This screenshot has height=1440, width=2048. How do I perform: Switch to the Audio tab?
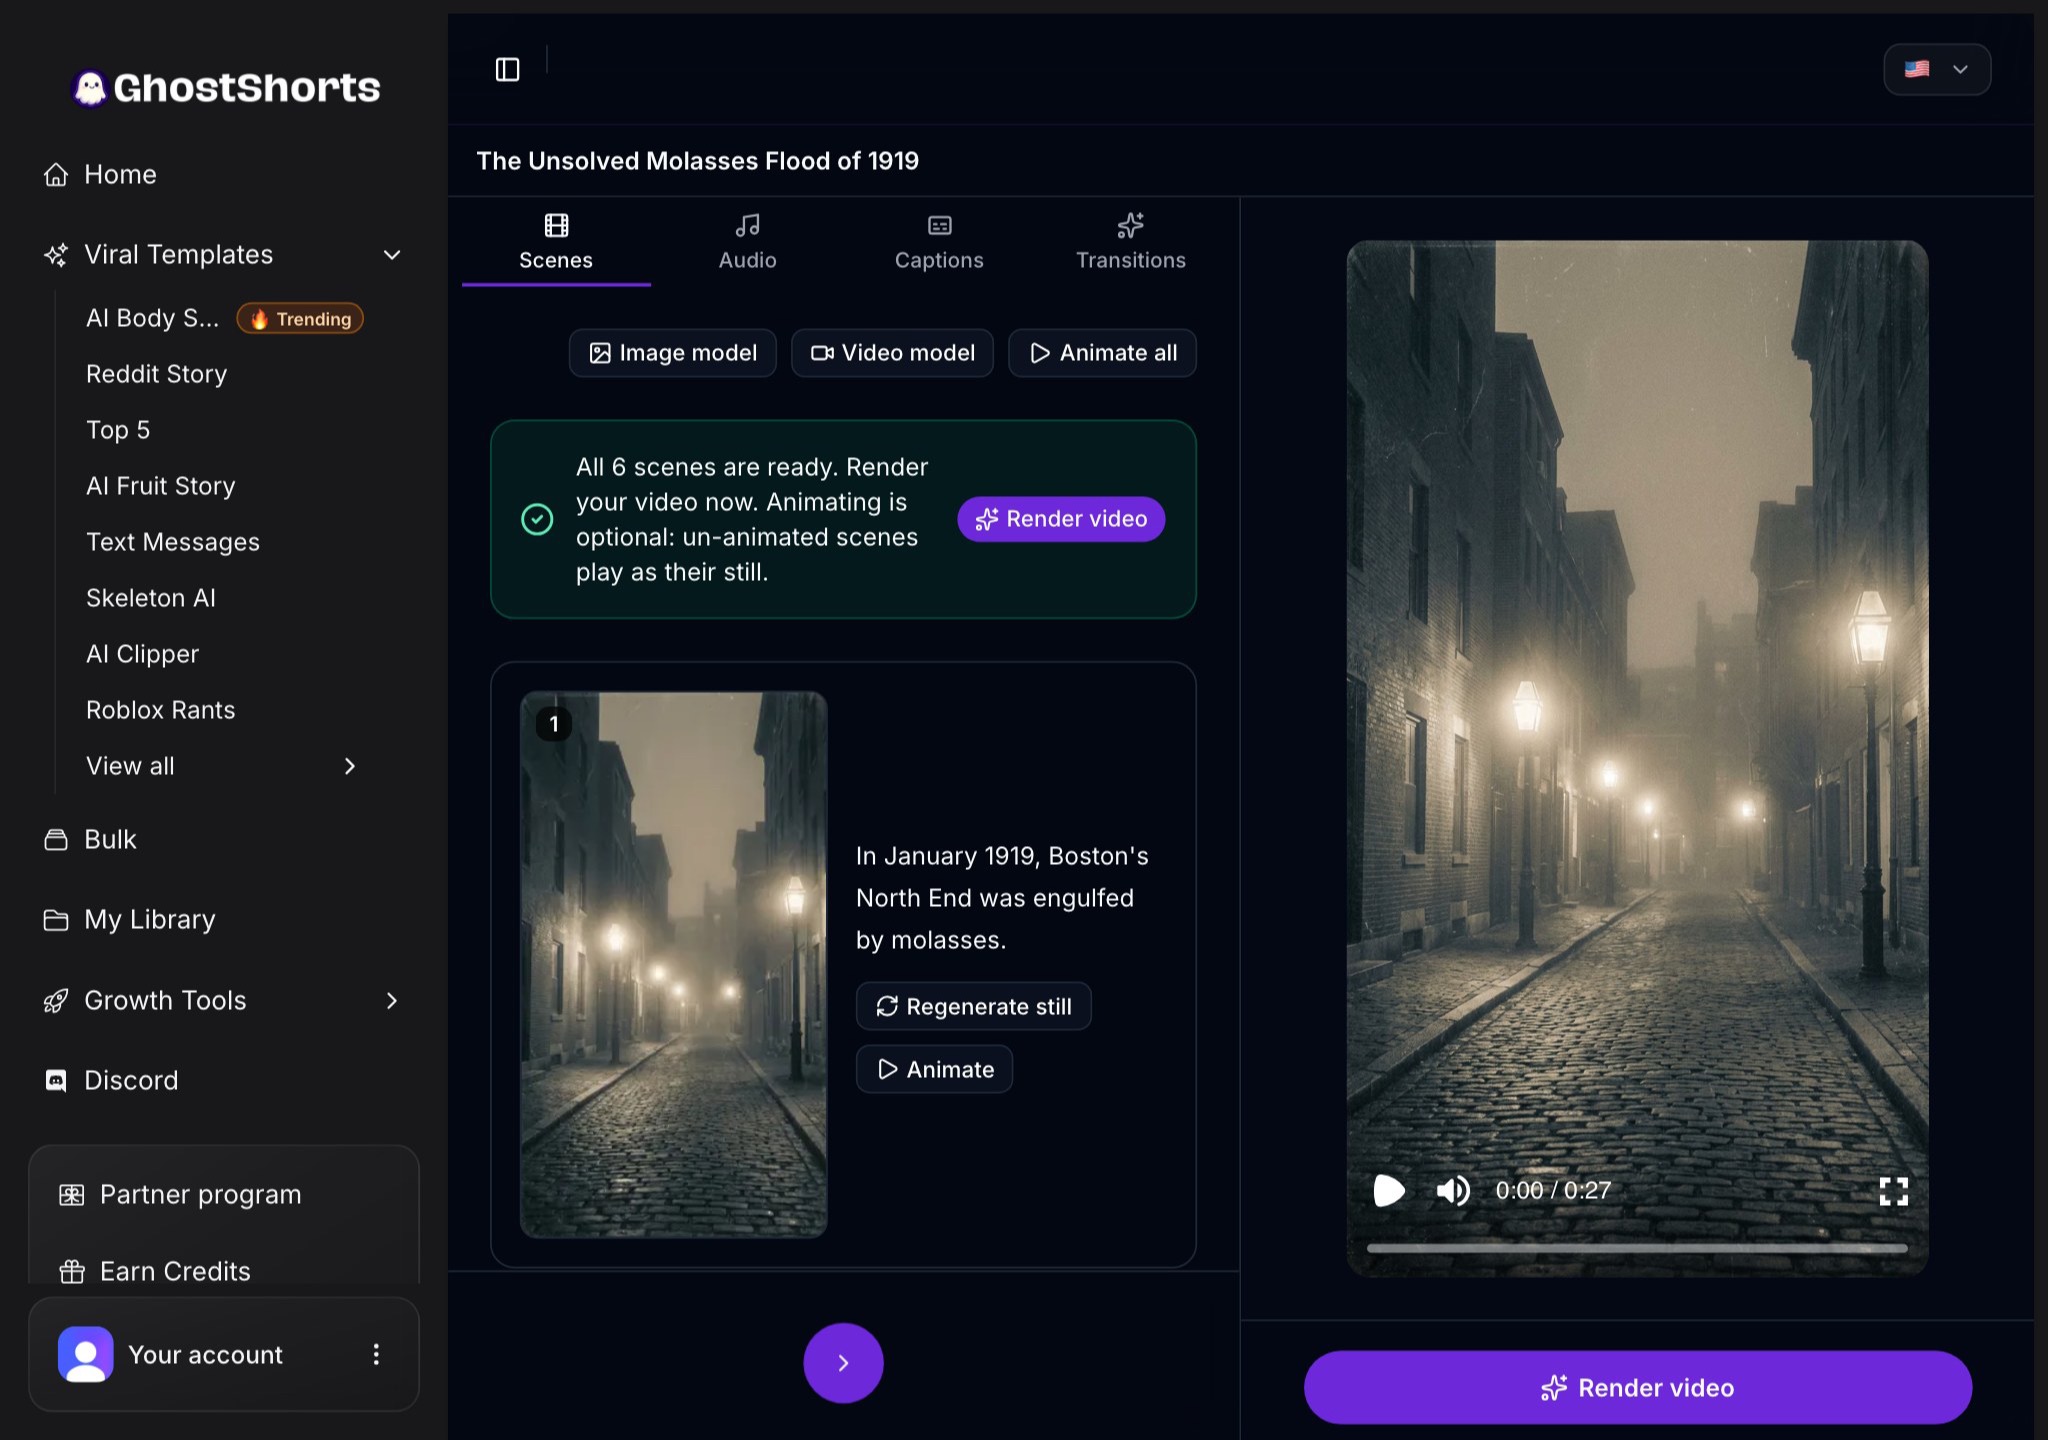pyautogui.click(x=748, y=243)
